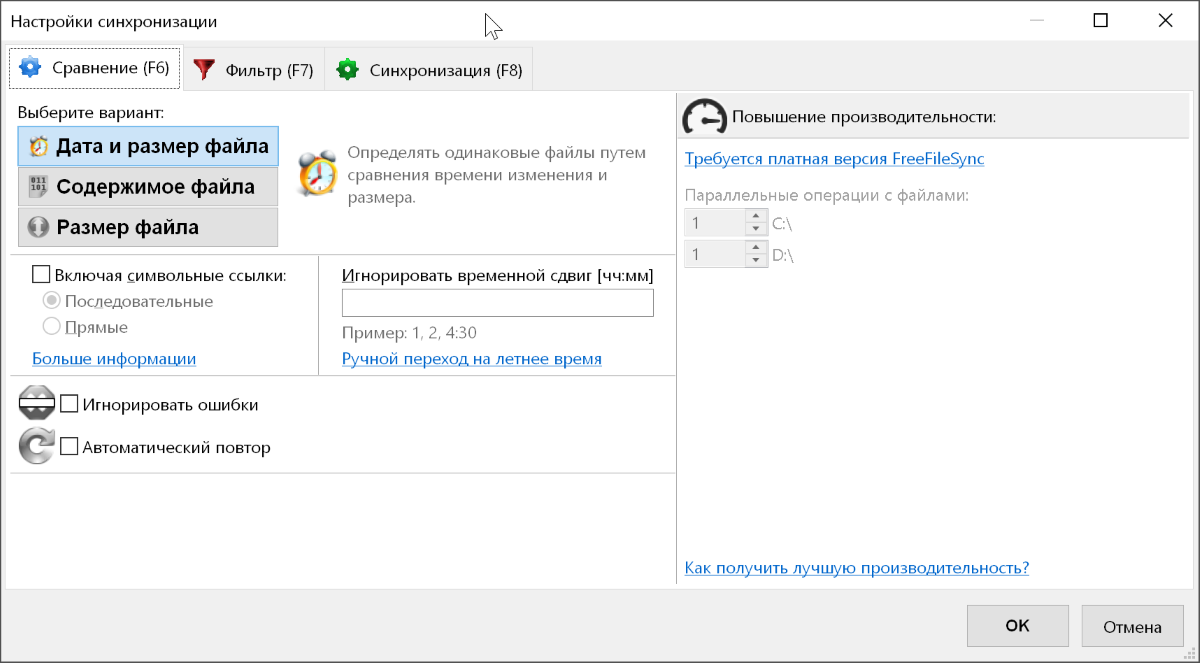Click the parallel operations field for C:\

tap(714, 223)
